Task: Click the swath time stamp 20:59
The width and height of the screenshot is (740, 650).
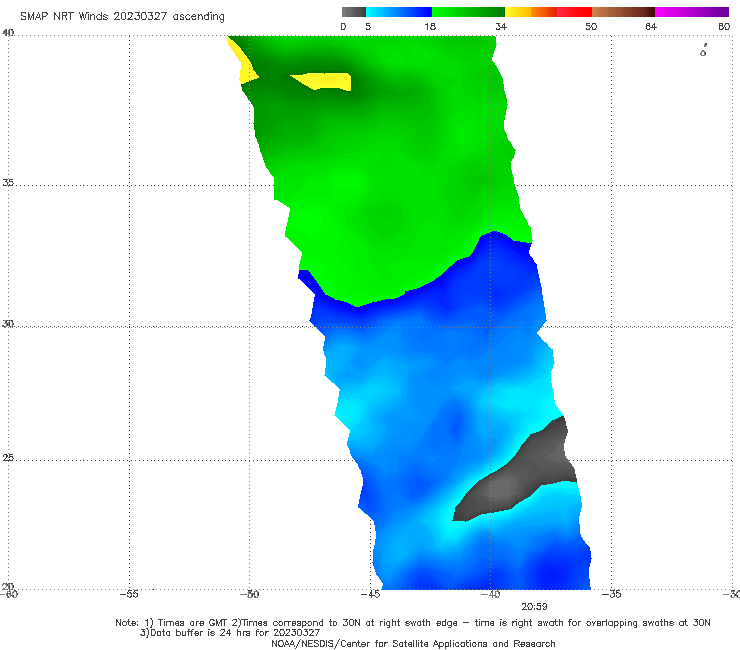Action: coord(534,607)
